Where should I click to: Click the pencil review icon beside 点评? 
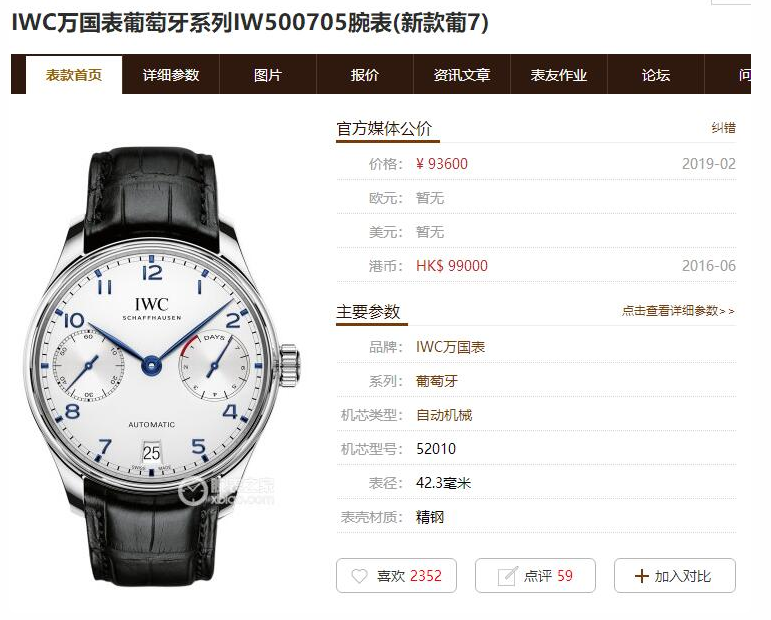[x=507, y=576]
